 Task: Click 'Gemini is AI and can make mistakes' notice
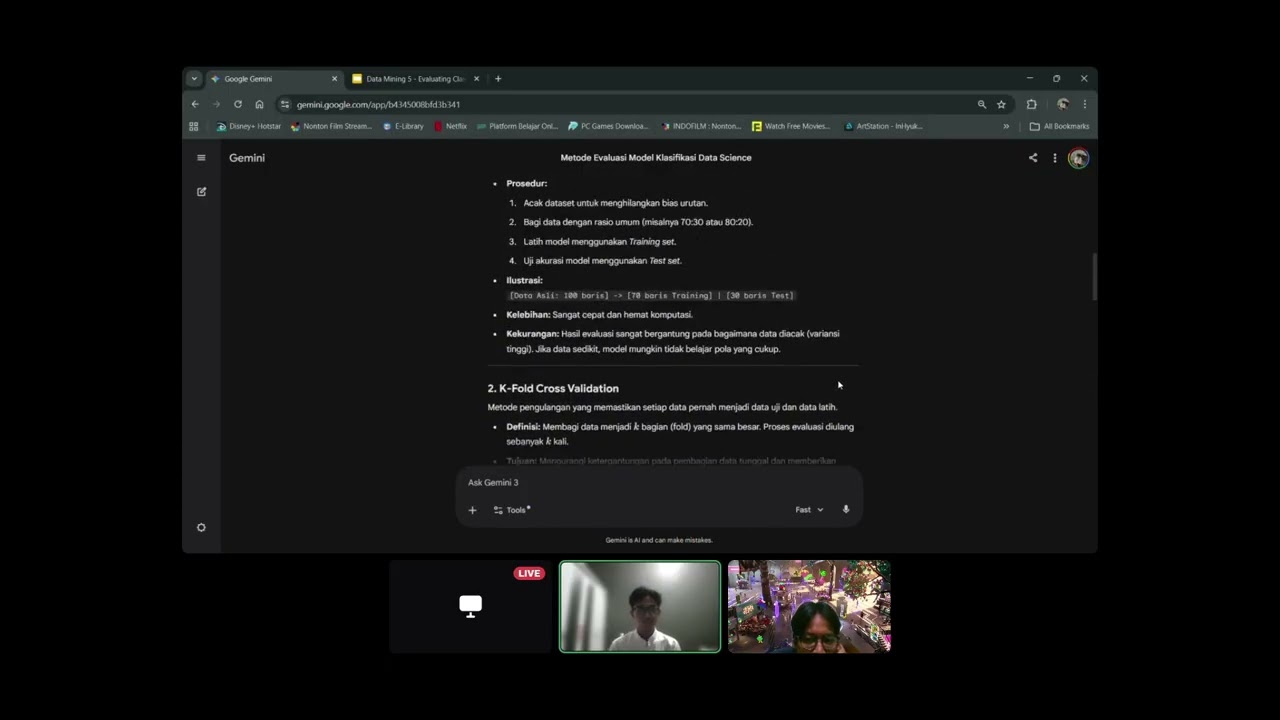tap(659, 540)
